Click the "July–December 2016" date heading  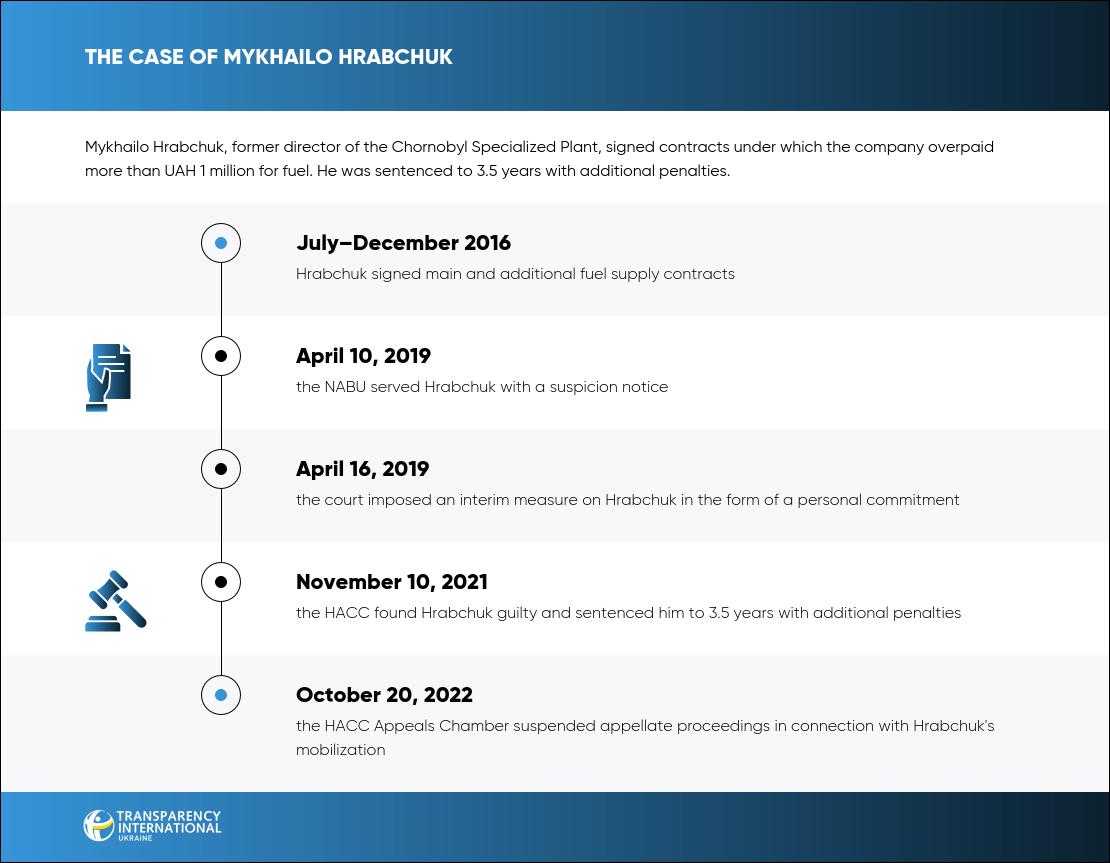pyautogui.click(x=403, y=243)
